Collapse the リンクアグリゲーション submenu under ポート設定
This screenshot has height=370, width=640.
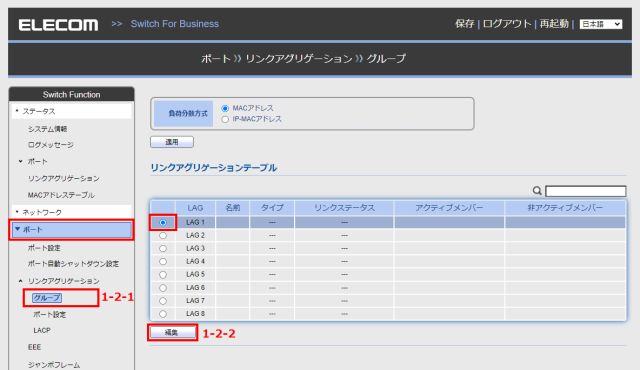pyautogui.click(x=64, y=281)
